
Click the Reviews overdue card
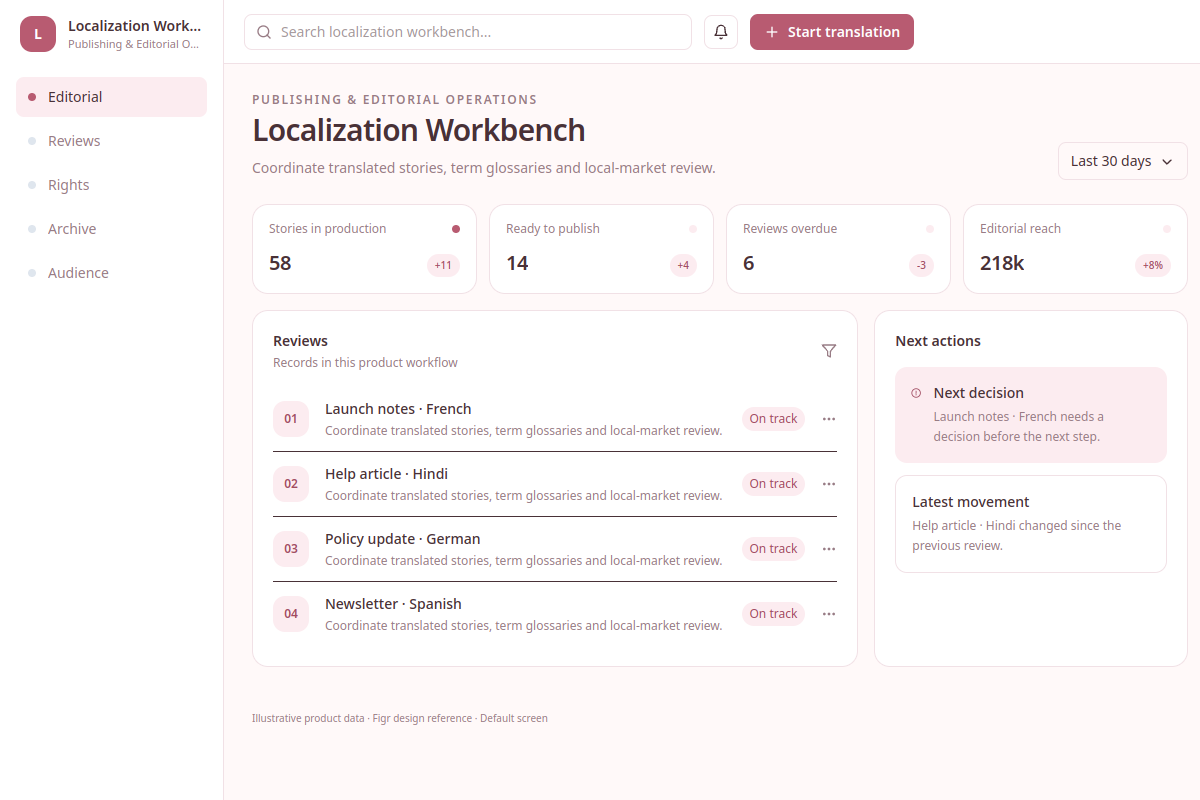click(838, 249)
